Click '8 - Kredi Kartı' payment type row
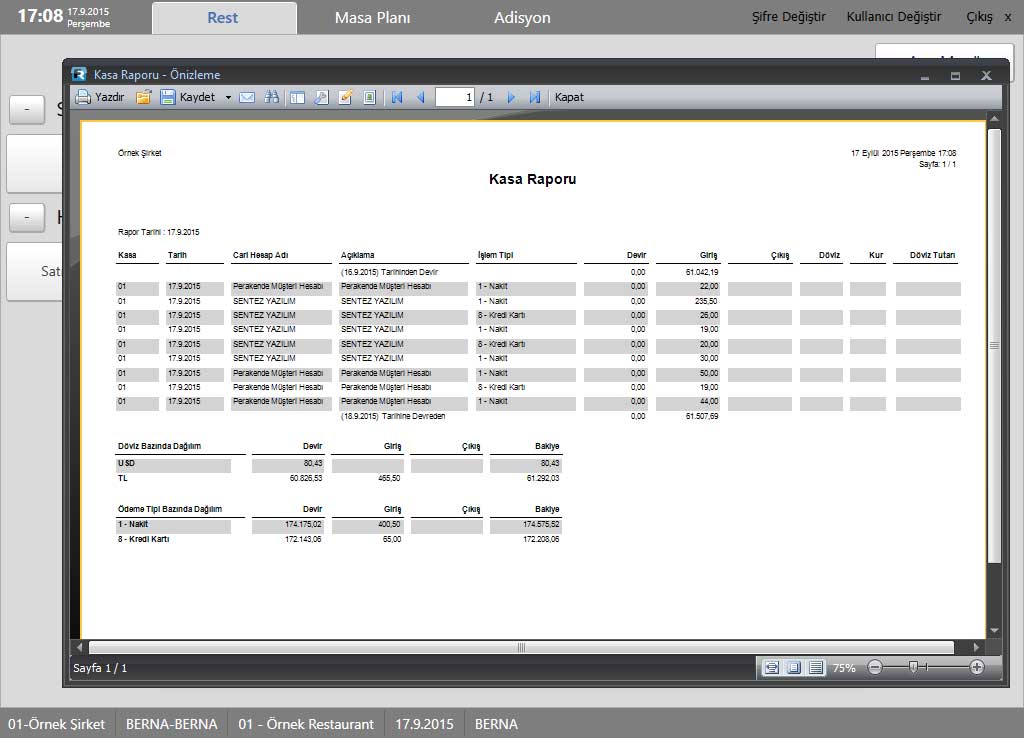This screenshot has height=738, width=1024. pos(338,539)
